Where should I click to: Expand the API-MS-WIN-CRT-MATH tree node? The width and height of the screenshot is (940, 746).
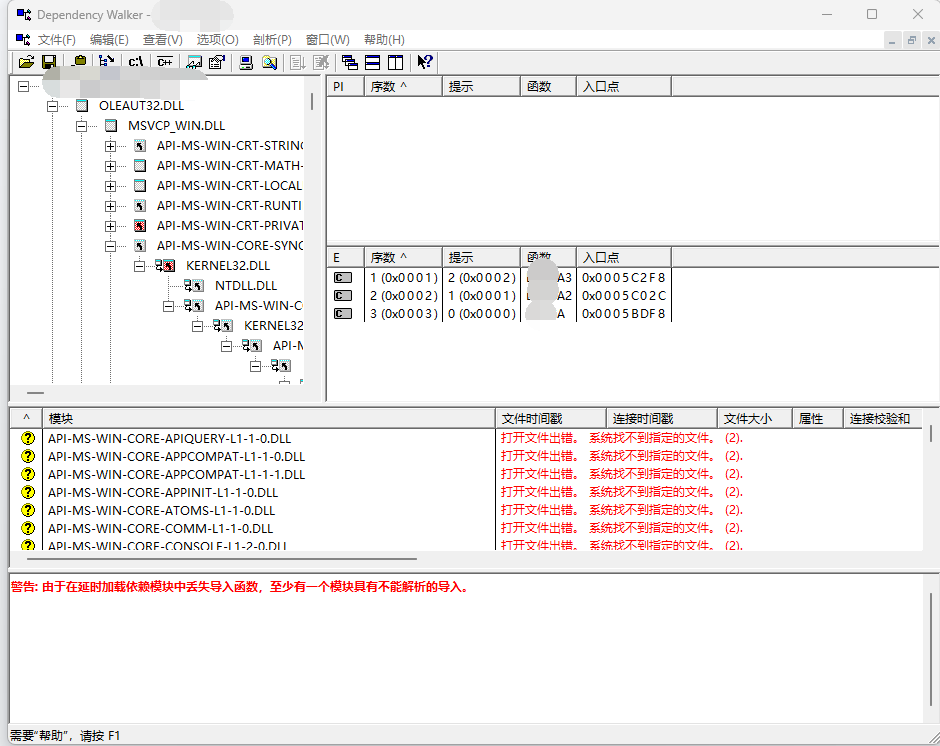coord(111,166)
